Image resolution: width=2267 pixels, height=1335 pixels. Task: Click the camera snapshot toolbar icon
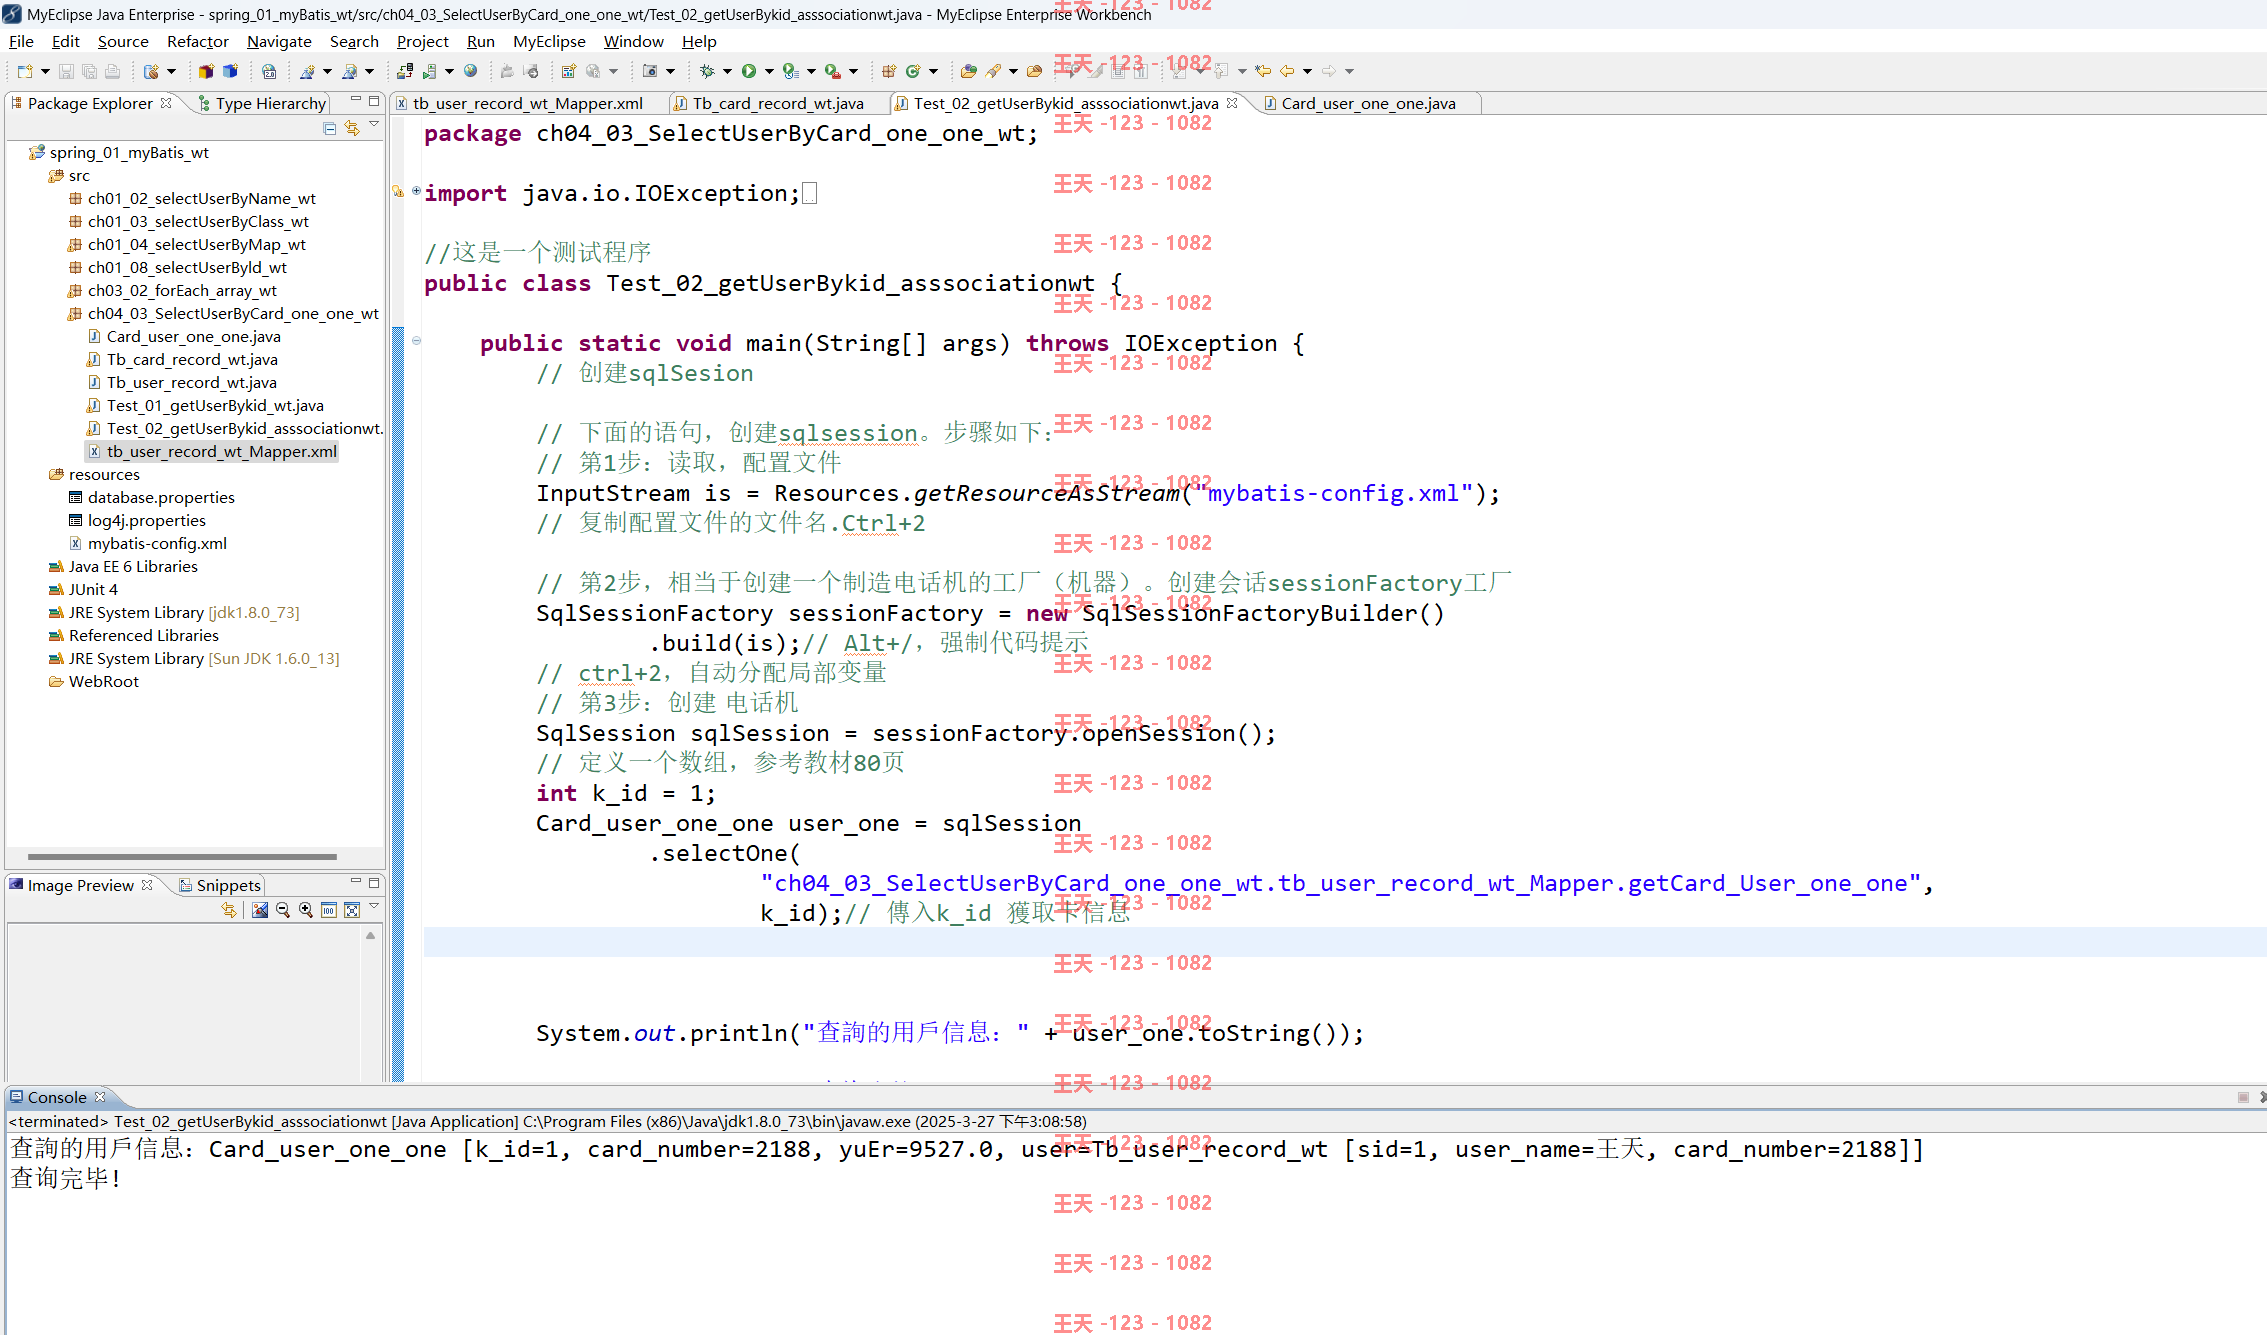click(650, 71)
